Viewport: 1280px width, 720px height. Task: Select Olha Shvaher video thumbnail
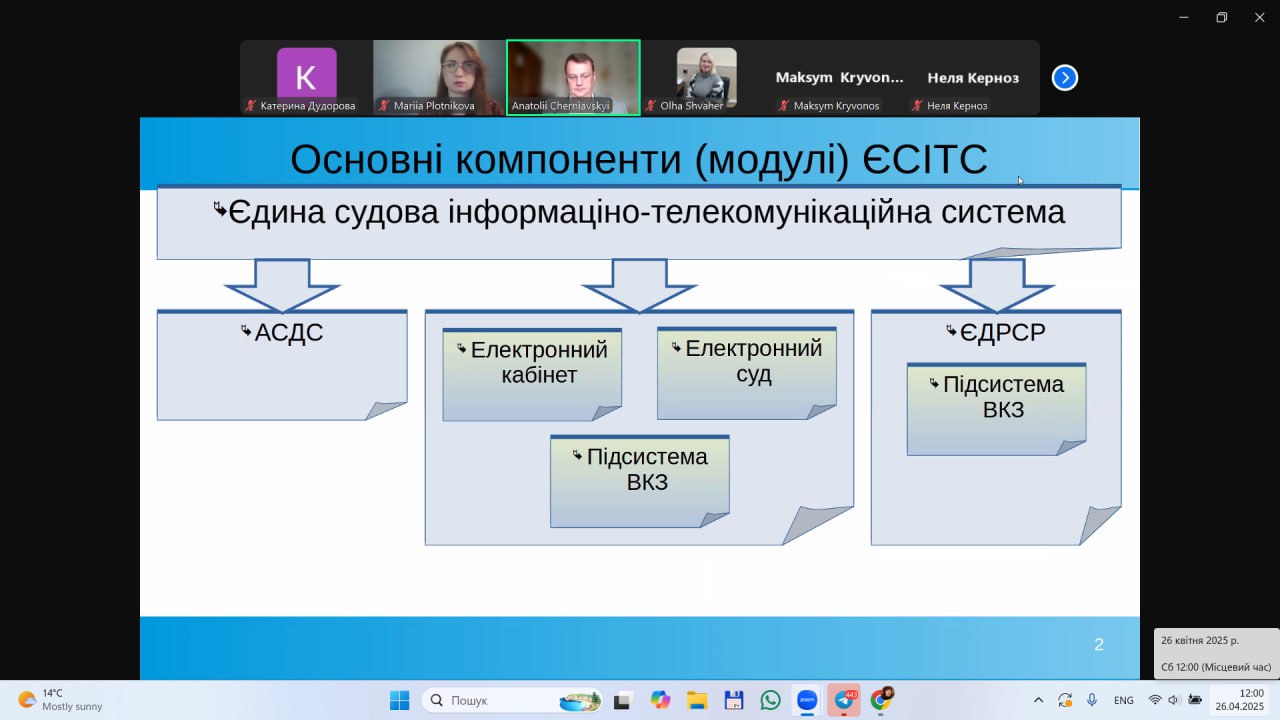click(706, 78)
